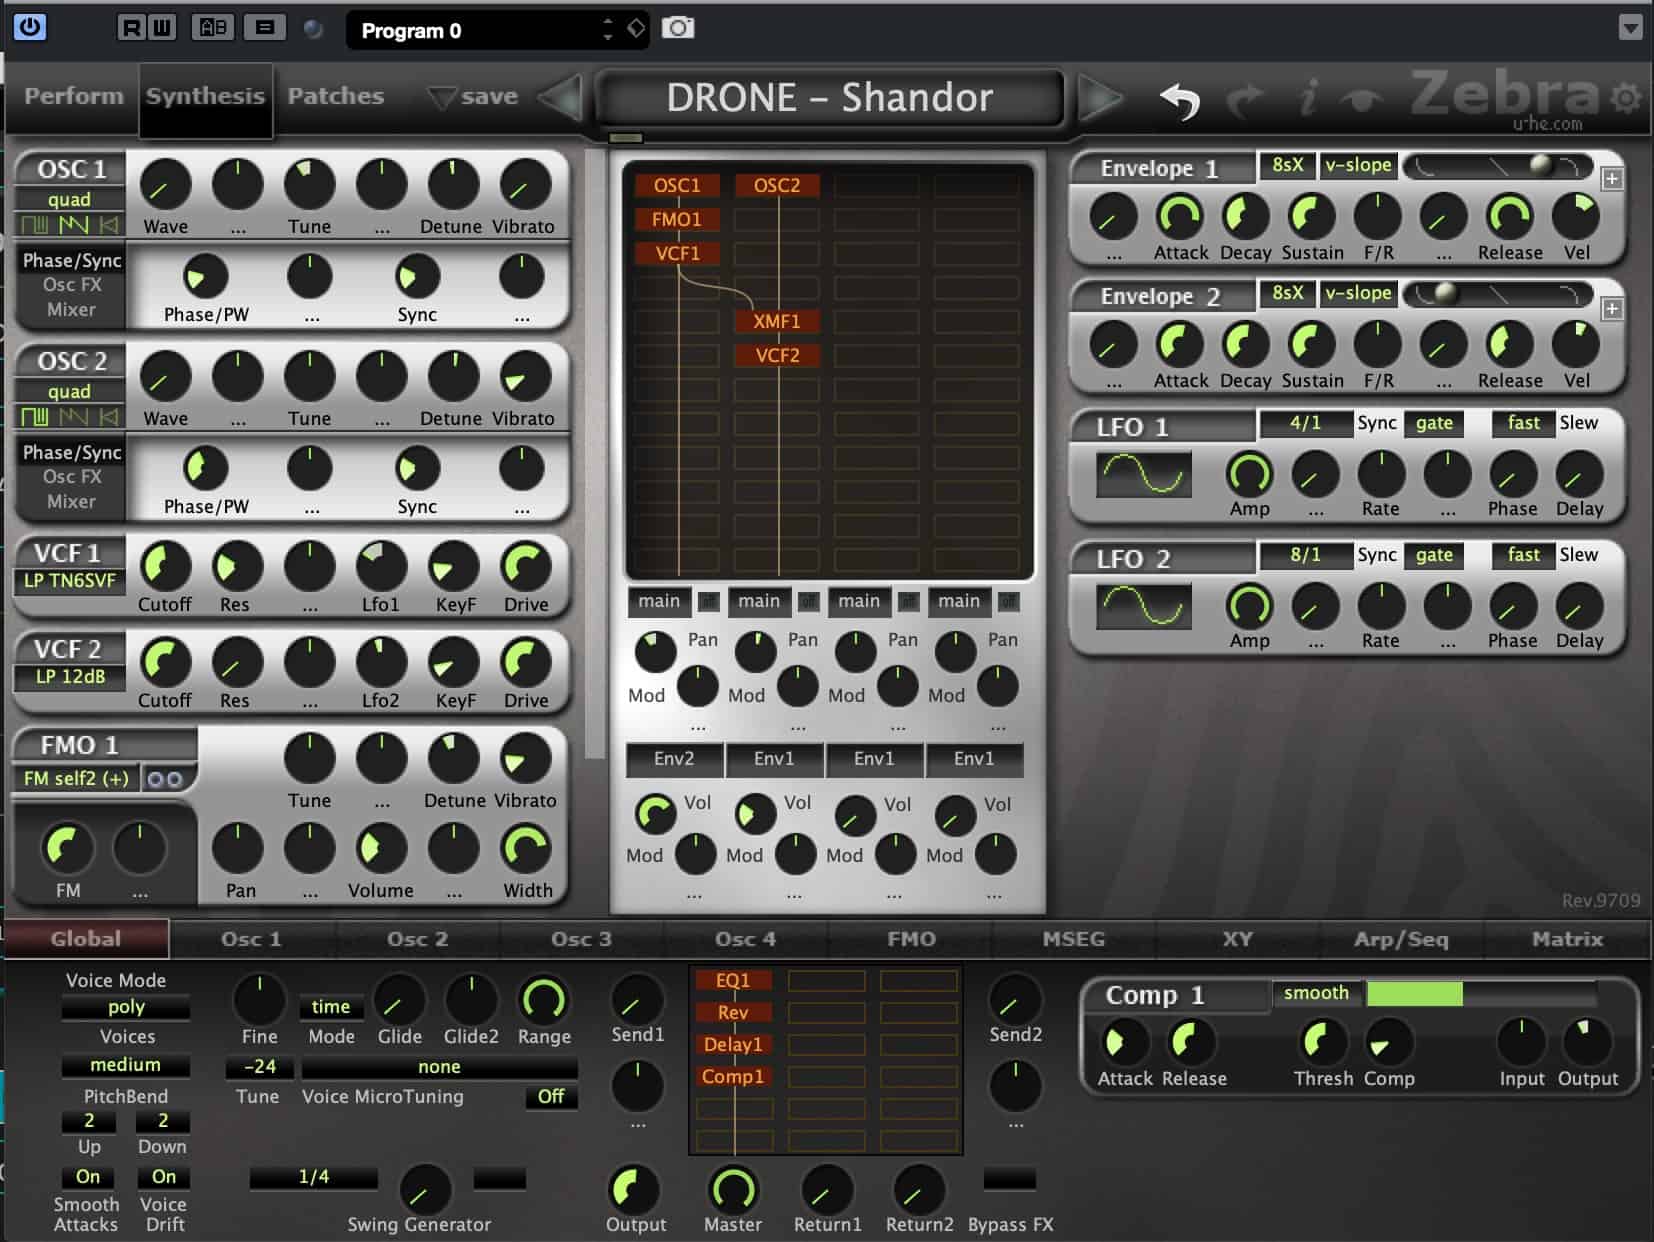Open the Matrix lower panel tab
The image size is (1654, 1242).
point(1567,939)
